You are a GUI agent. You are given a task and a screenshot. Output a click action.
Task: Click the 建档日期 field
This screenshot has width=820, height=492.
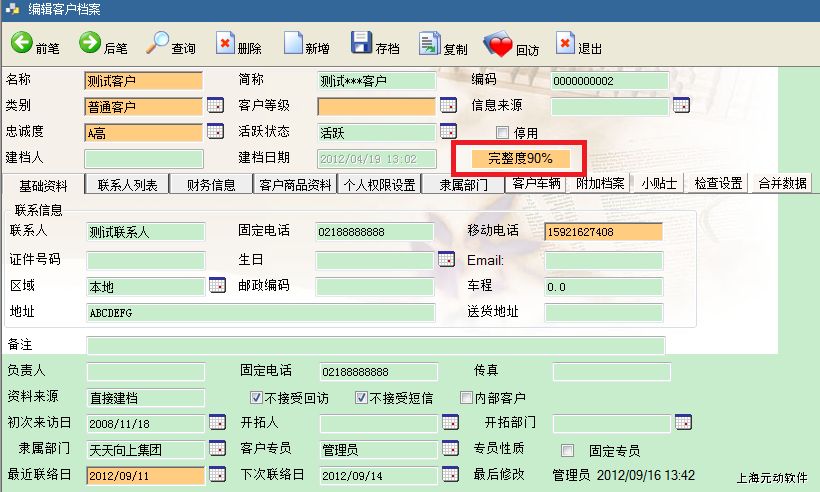pos(377,158)
